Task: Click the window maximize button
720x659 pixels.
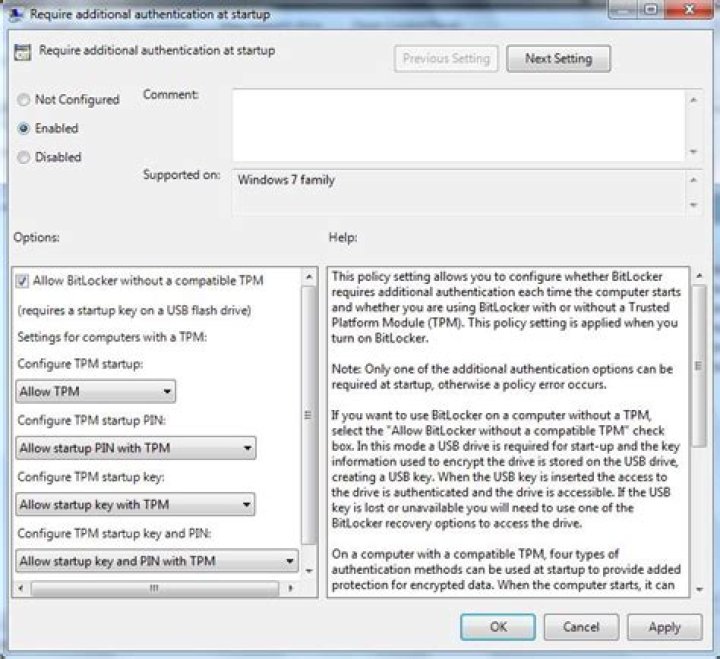Action: (x=651, y=9)
